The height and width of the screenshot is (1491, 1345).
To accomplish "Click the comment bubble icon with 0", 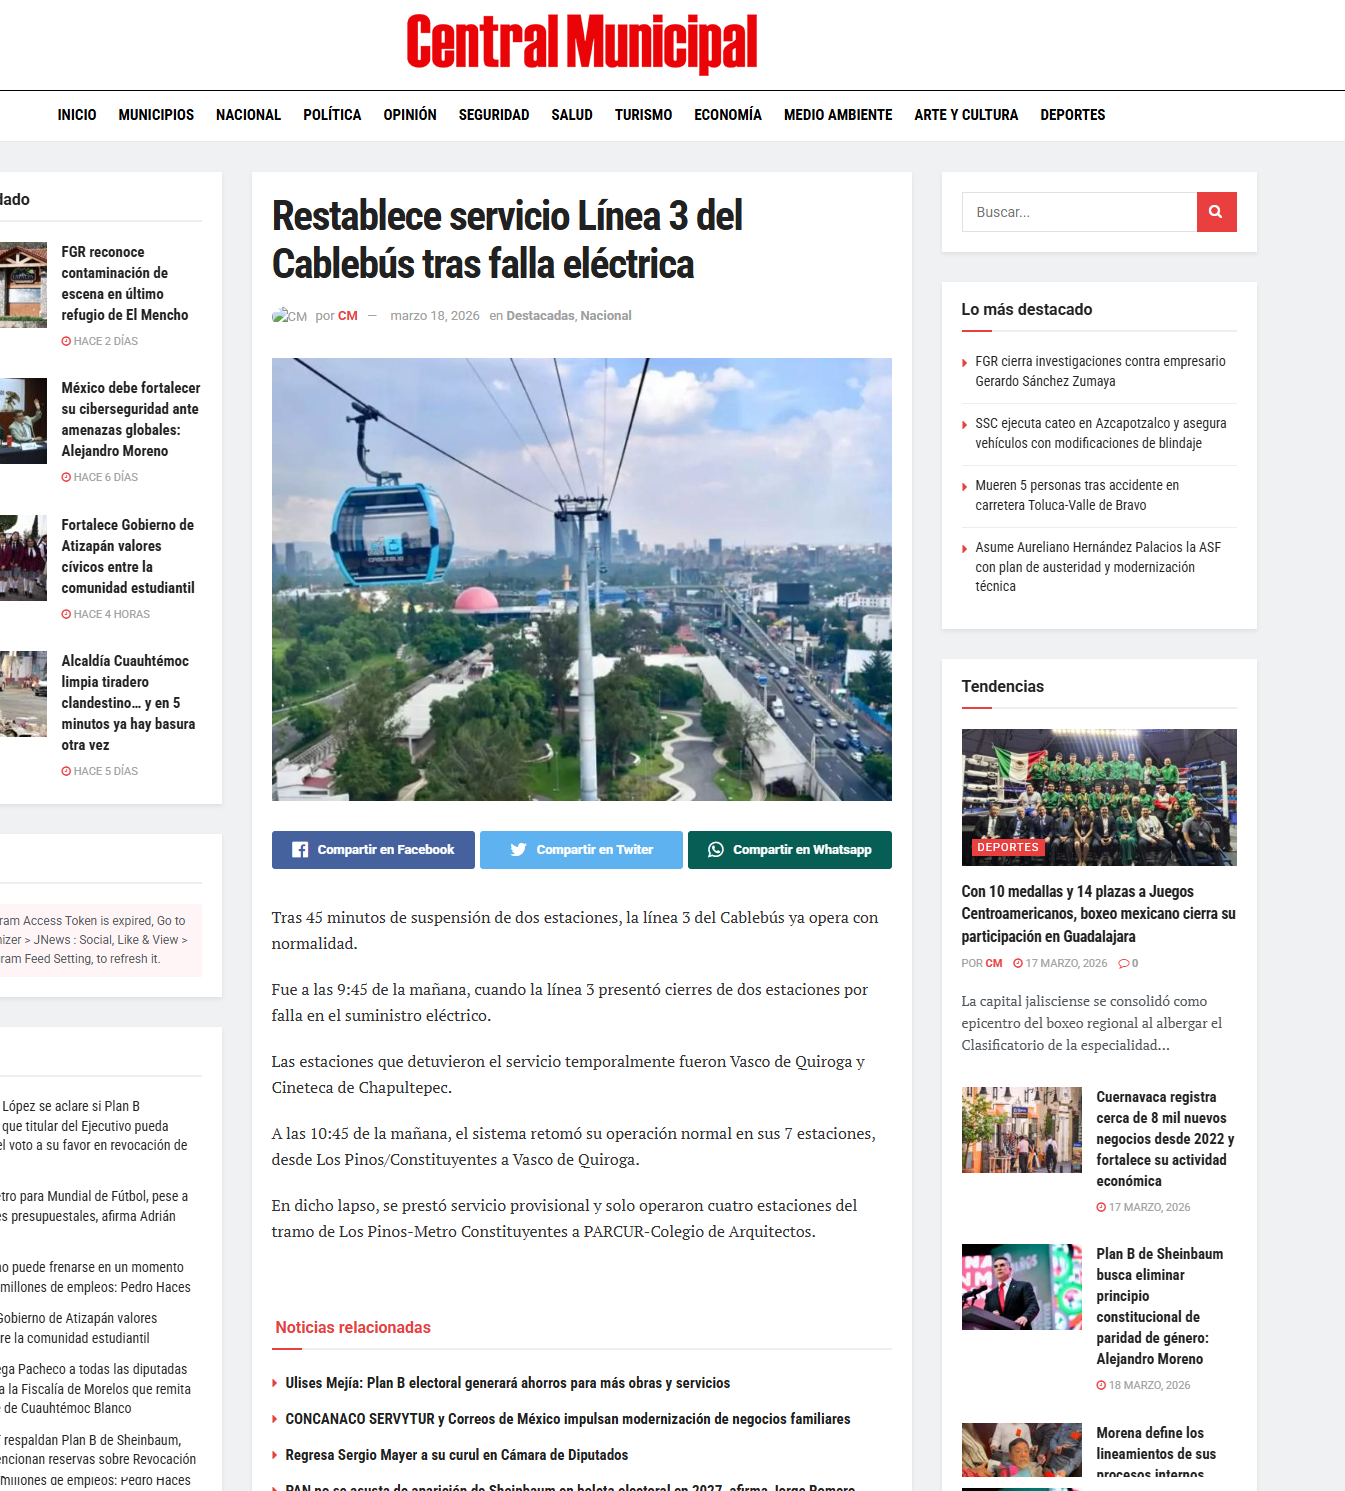I will pyautogui.click(x=1123, y=964).
